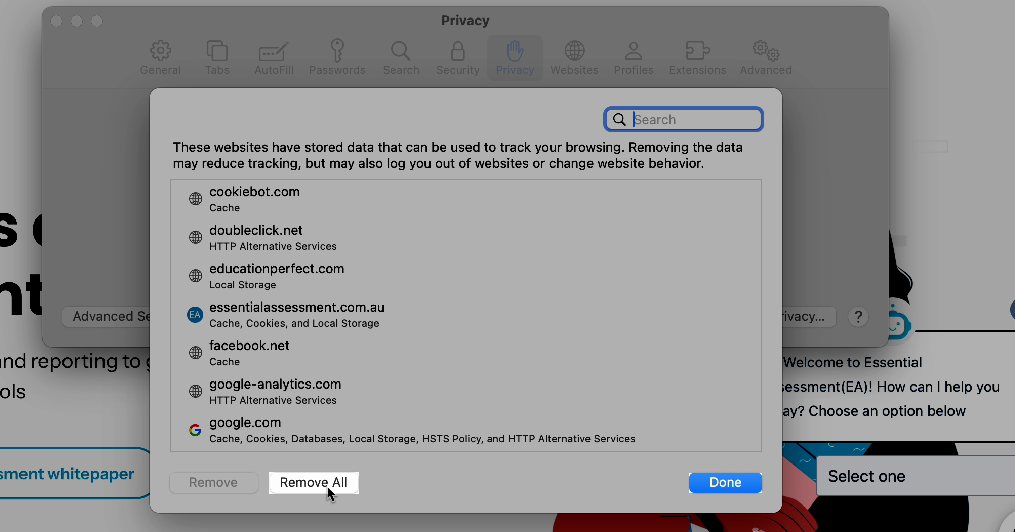1015x532 pixels.
Task: Open the Security lock tab
Action: coord(458,58)
